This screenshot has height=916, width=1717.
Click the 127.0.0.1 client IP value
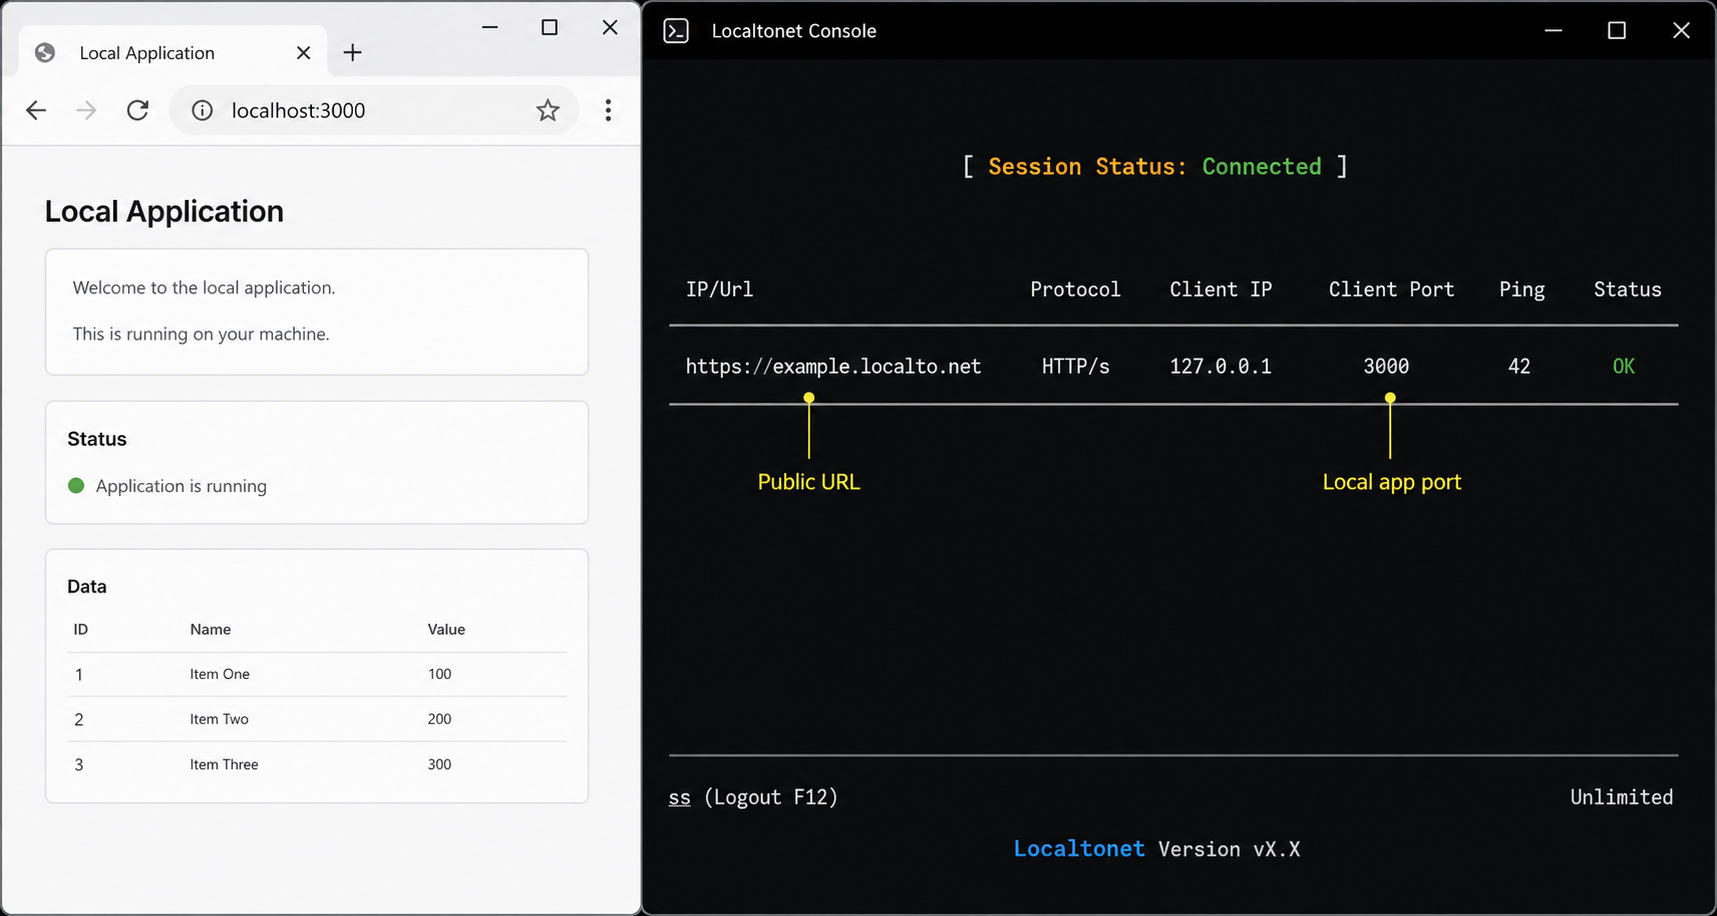click(1221, 367)
